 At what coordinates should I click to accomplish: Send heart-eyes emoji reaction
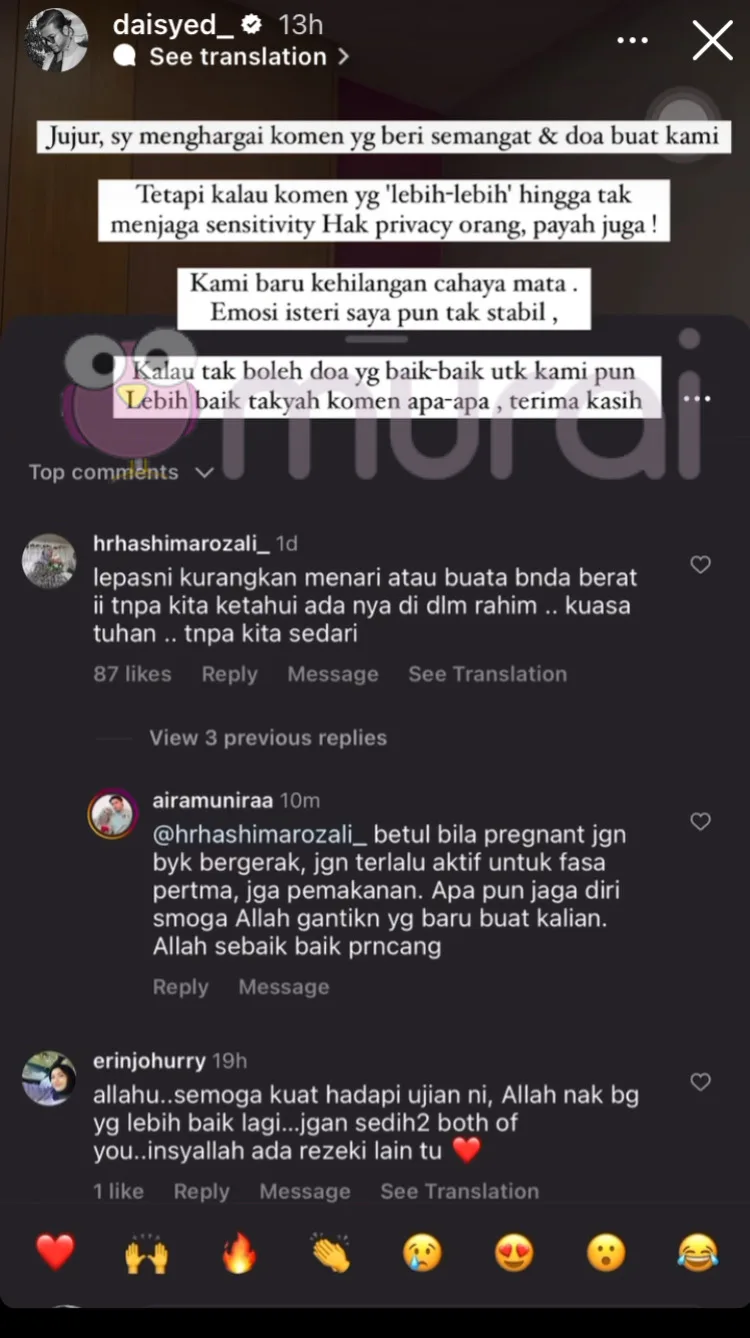tap(514, 1252)
